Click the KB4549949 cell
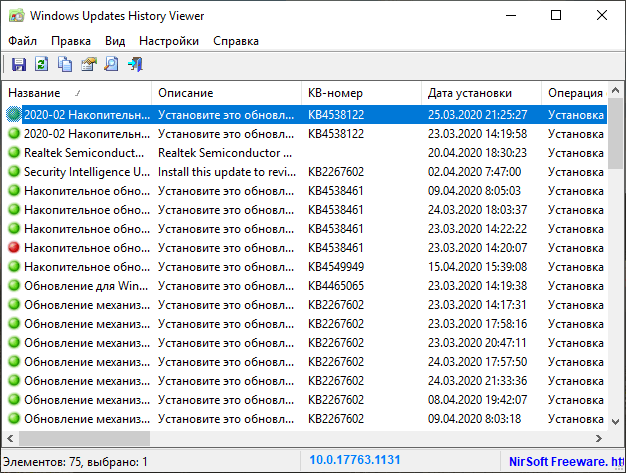 336,267
